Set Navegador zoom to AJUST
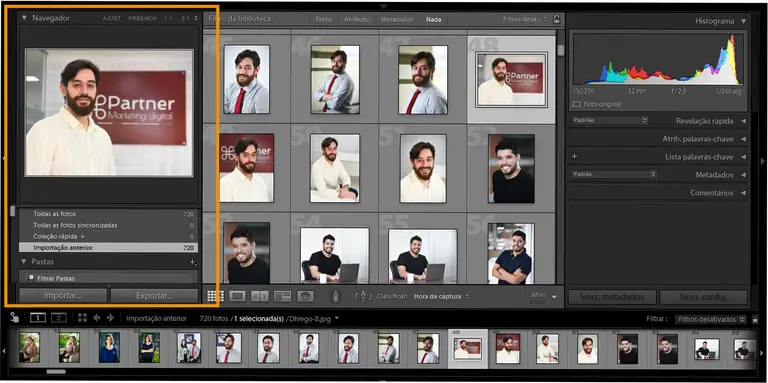The image size is (768, 383). (112, 18)
